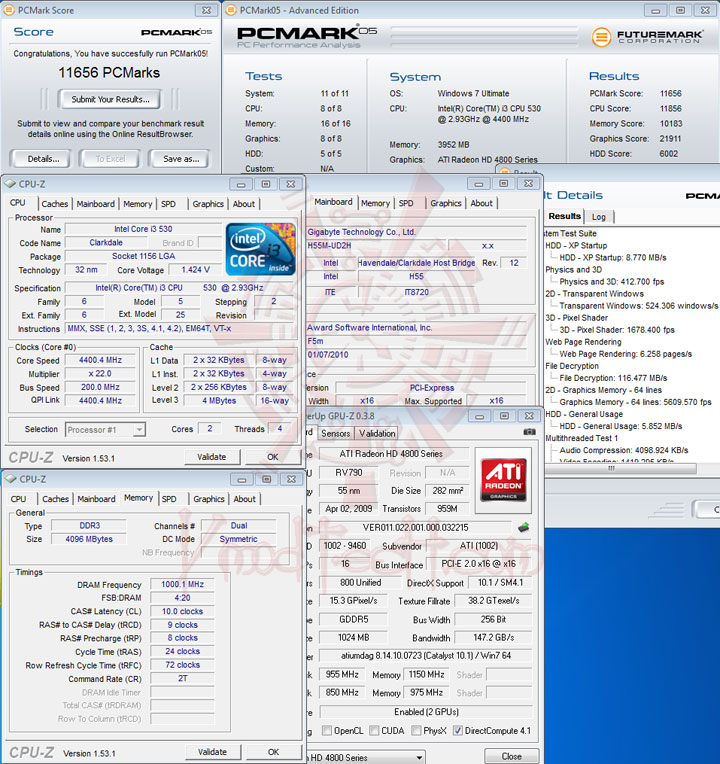
Task: Close the GPU-Z window with X
Action: pos(529,416)
